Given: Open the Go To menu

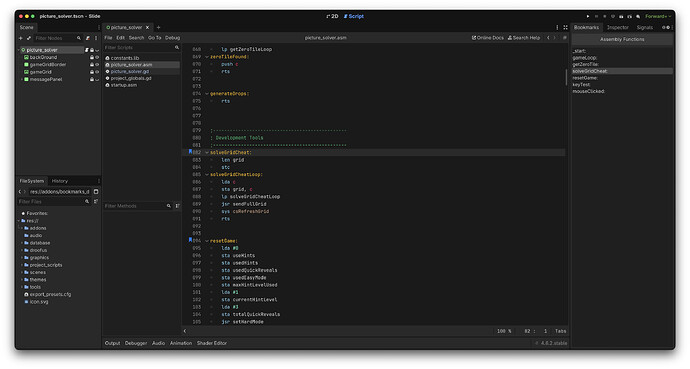Looking at the screenshot, I should coord(154,38).
